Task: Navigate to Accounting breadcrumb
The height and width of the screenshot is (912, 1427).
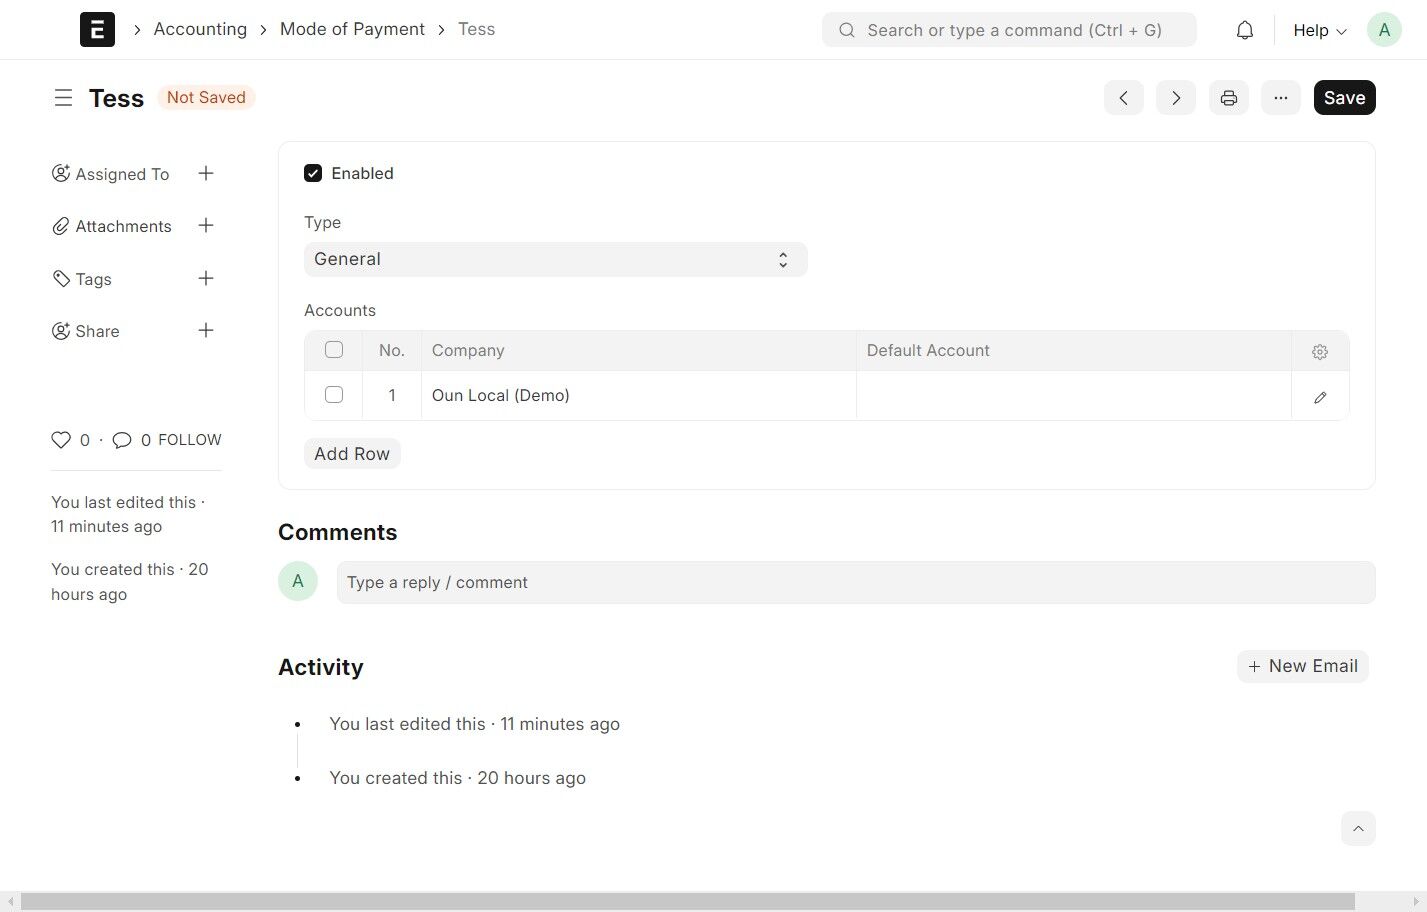Action: tap(200, 29)
